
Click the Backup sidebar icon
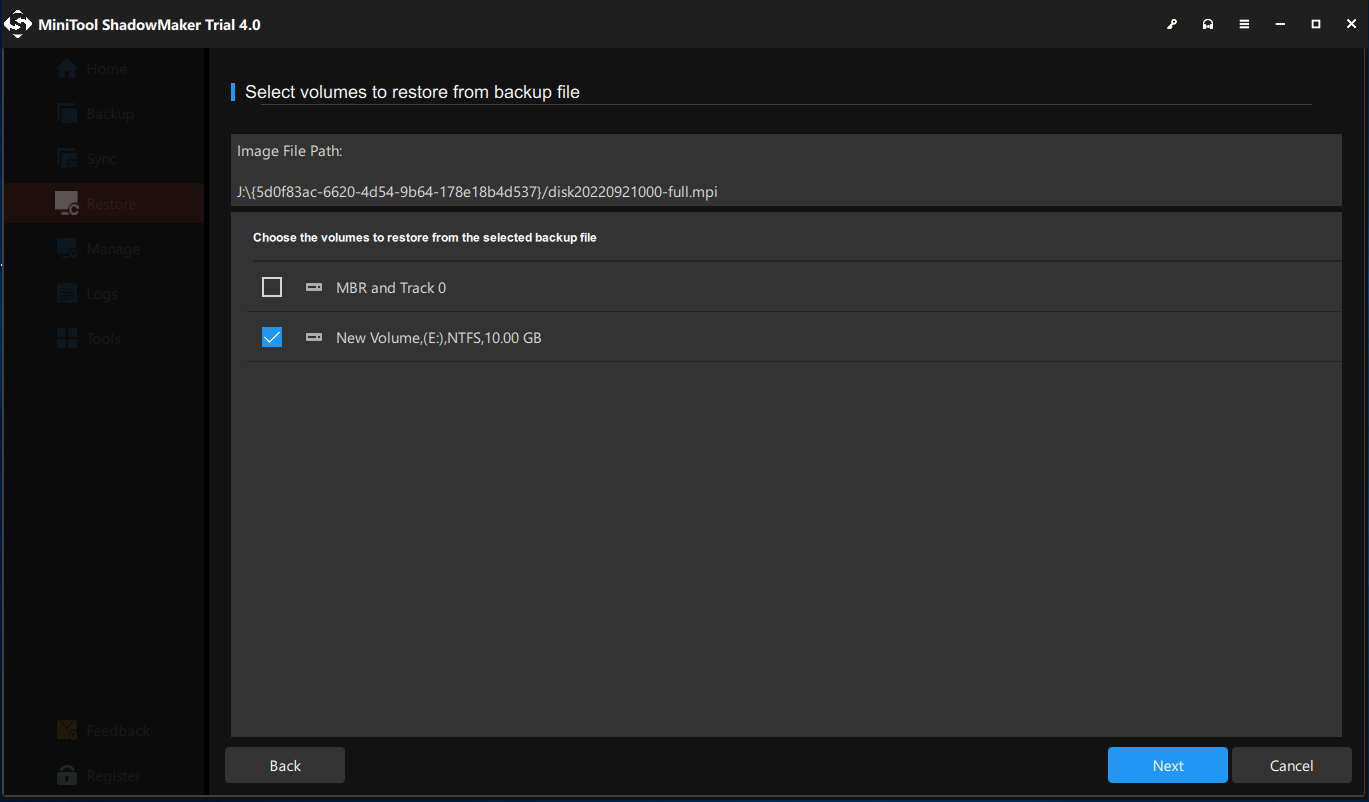[x=67, y=114]
